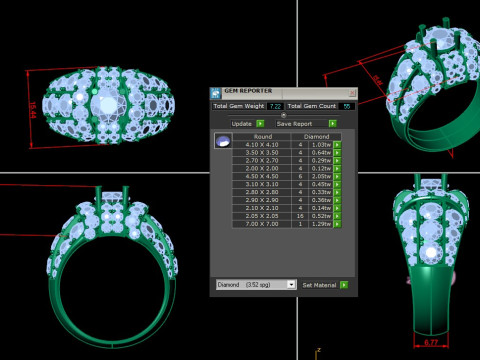
Task: Click the 0.64tw weight cell
Action: pyautogui.click(x=321, y=153)
